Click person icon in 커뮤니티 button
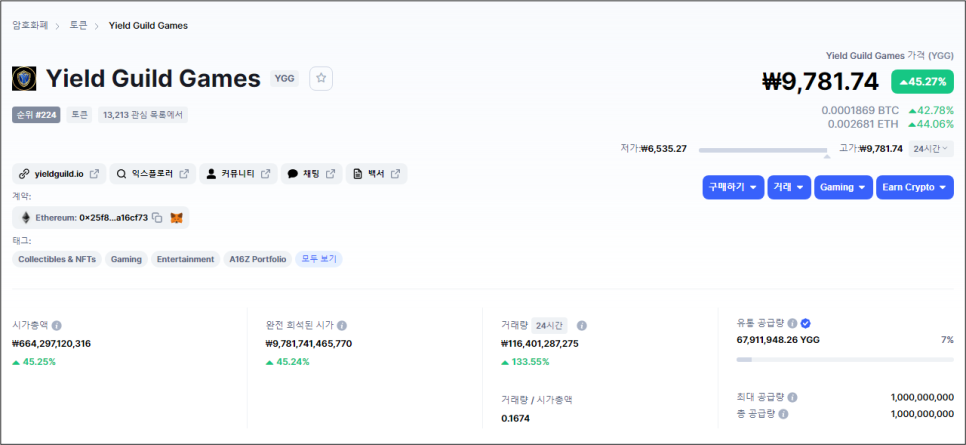This screenshot has width=966, height=445. point(211,174)
